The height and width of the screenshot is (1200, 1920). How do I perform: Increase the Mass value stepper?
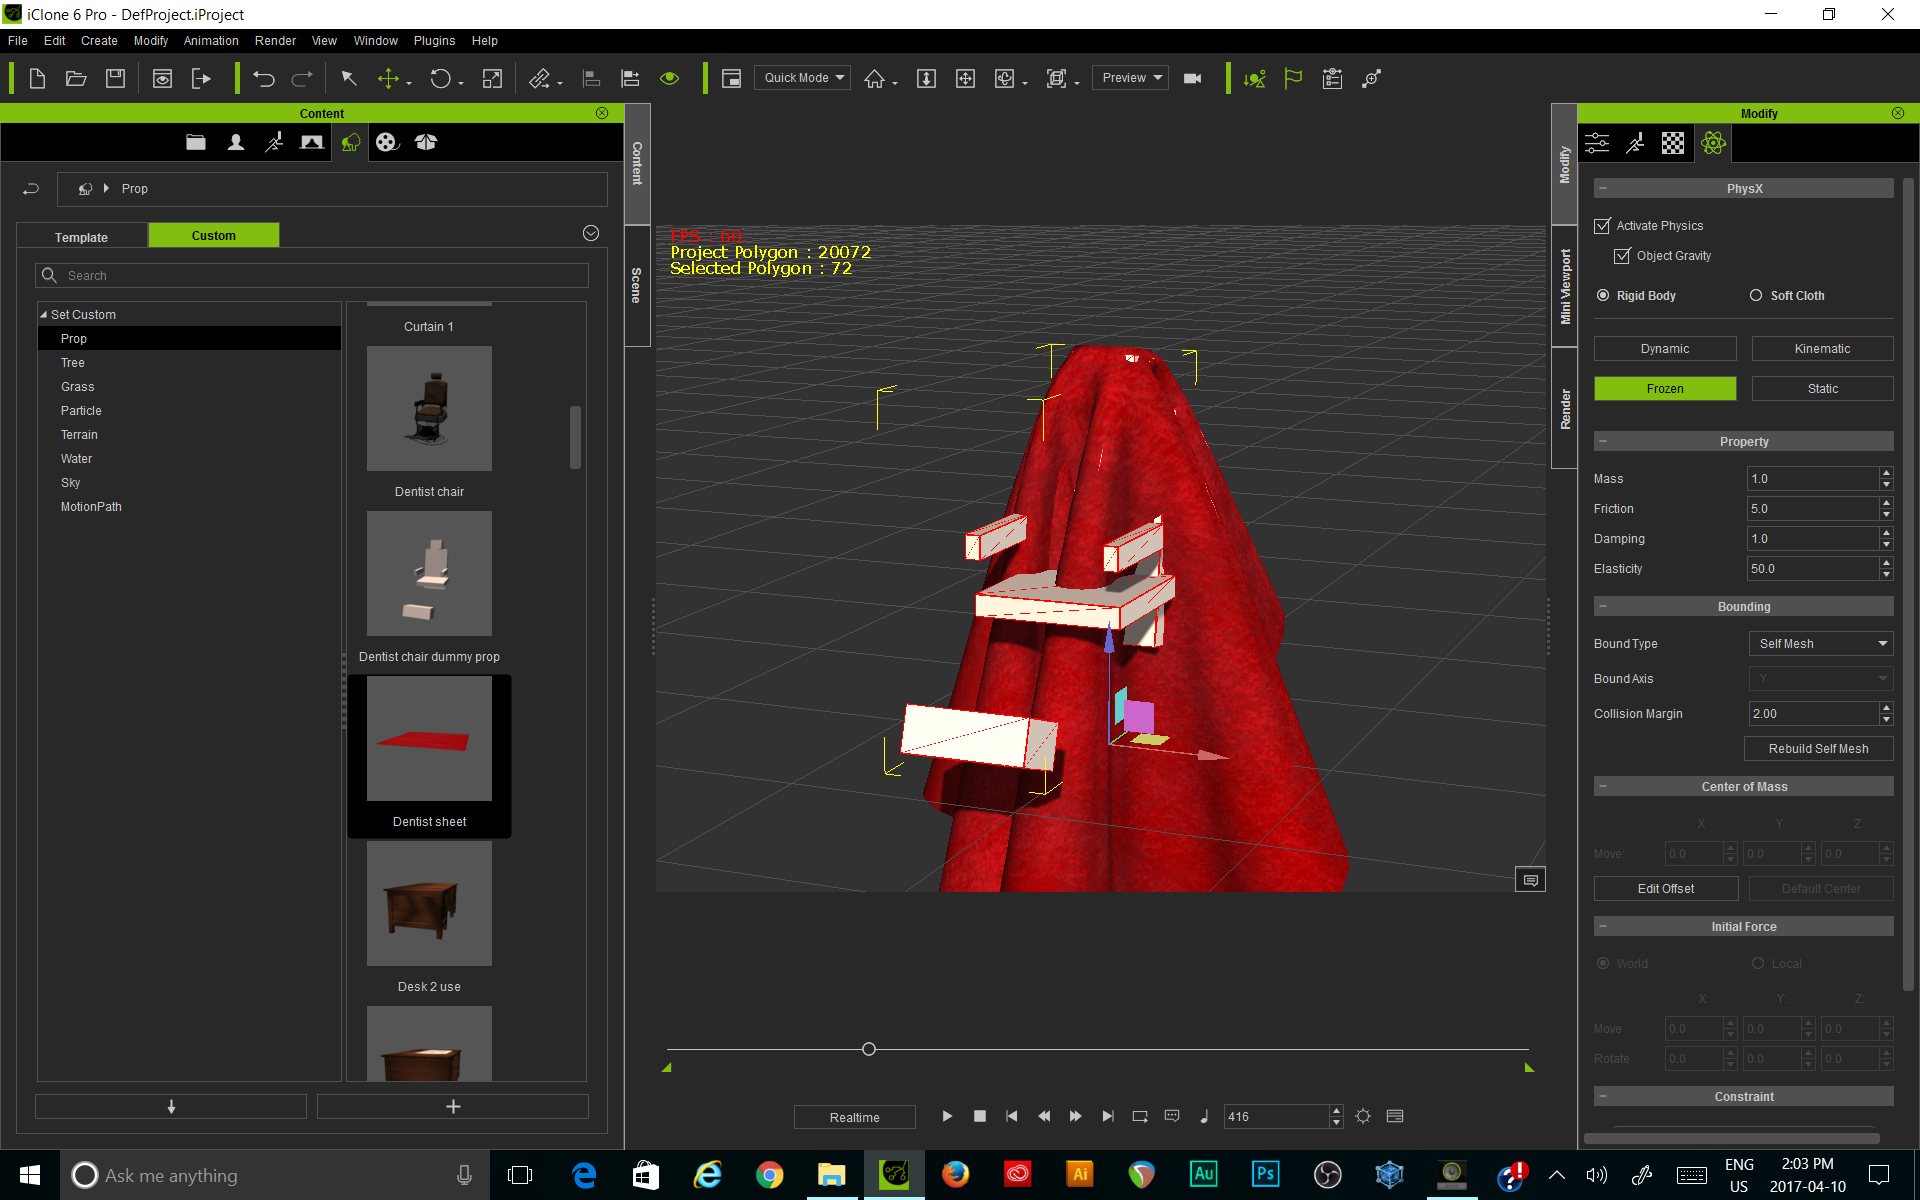1886,473
